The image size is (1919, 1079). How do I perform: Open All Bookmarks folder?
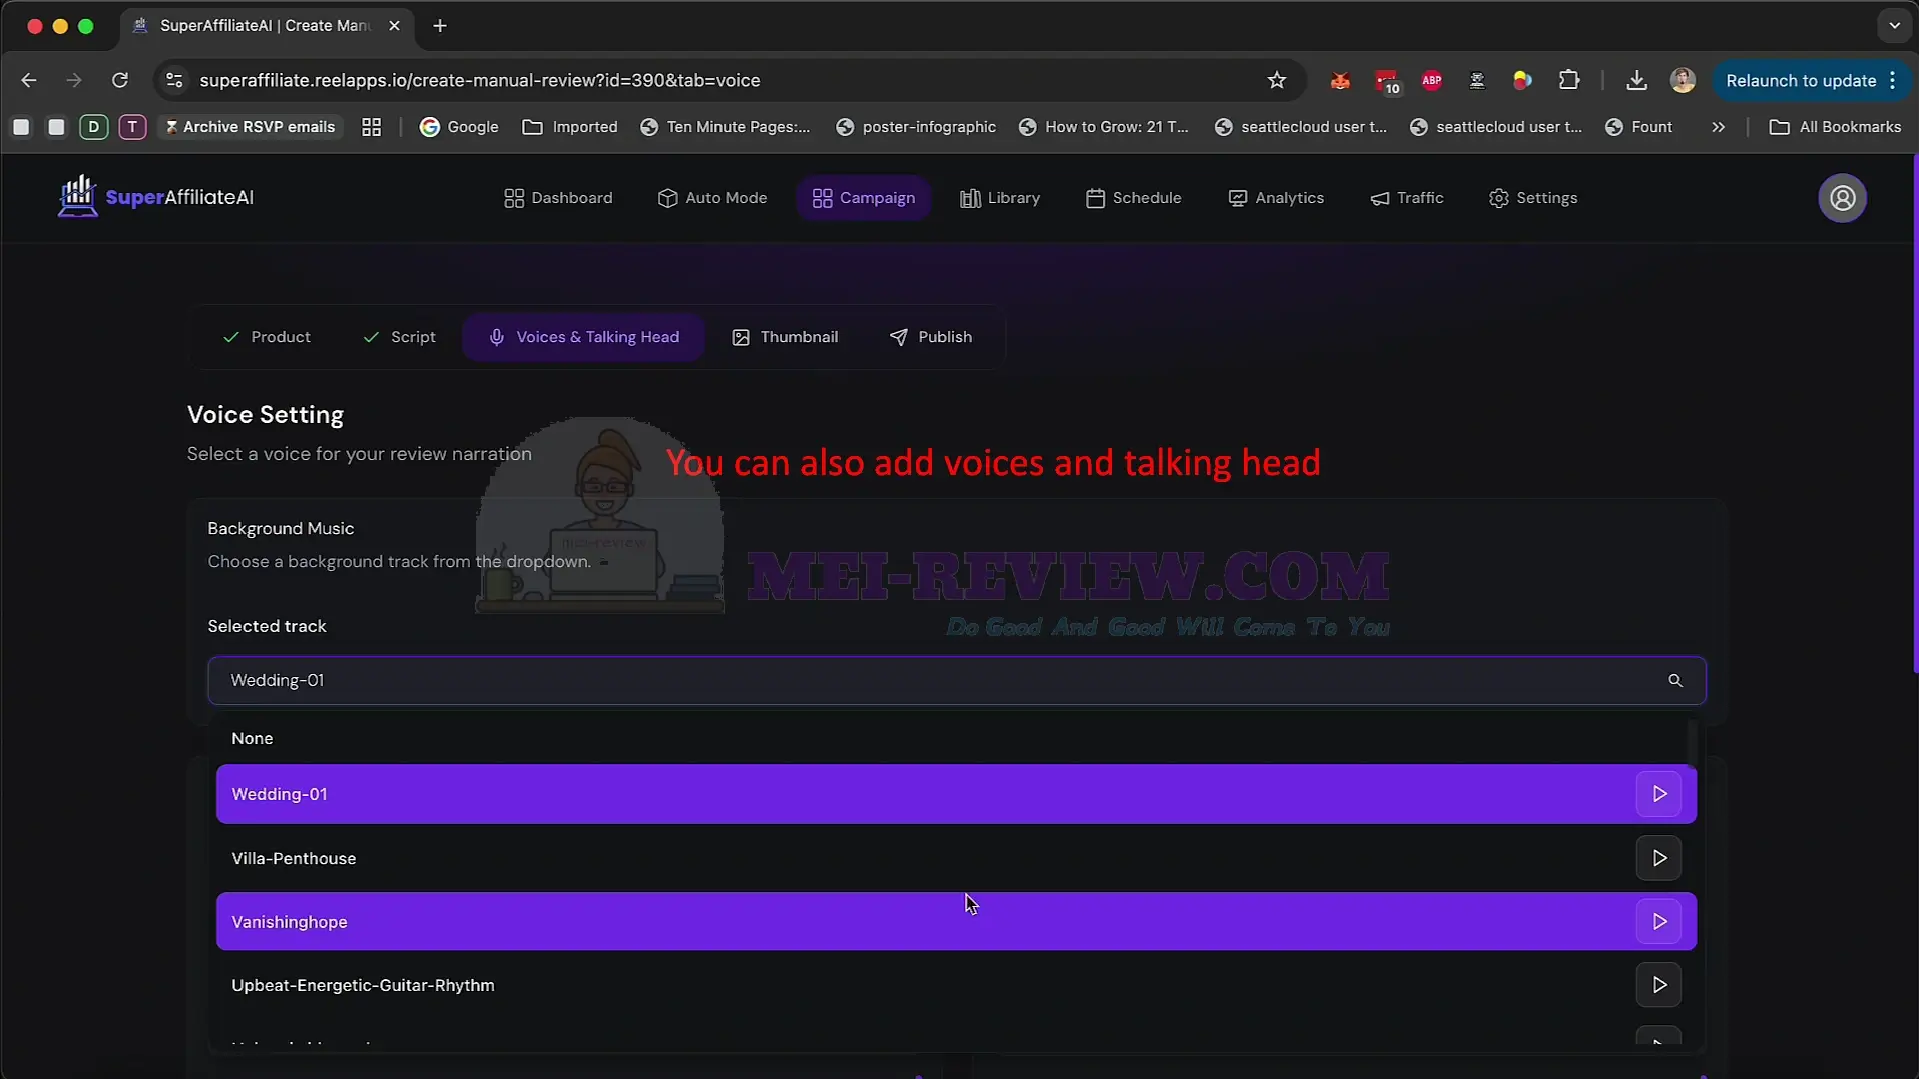click(x=1835, y=127)
